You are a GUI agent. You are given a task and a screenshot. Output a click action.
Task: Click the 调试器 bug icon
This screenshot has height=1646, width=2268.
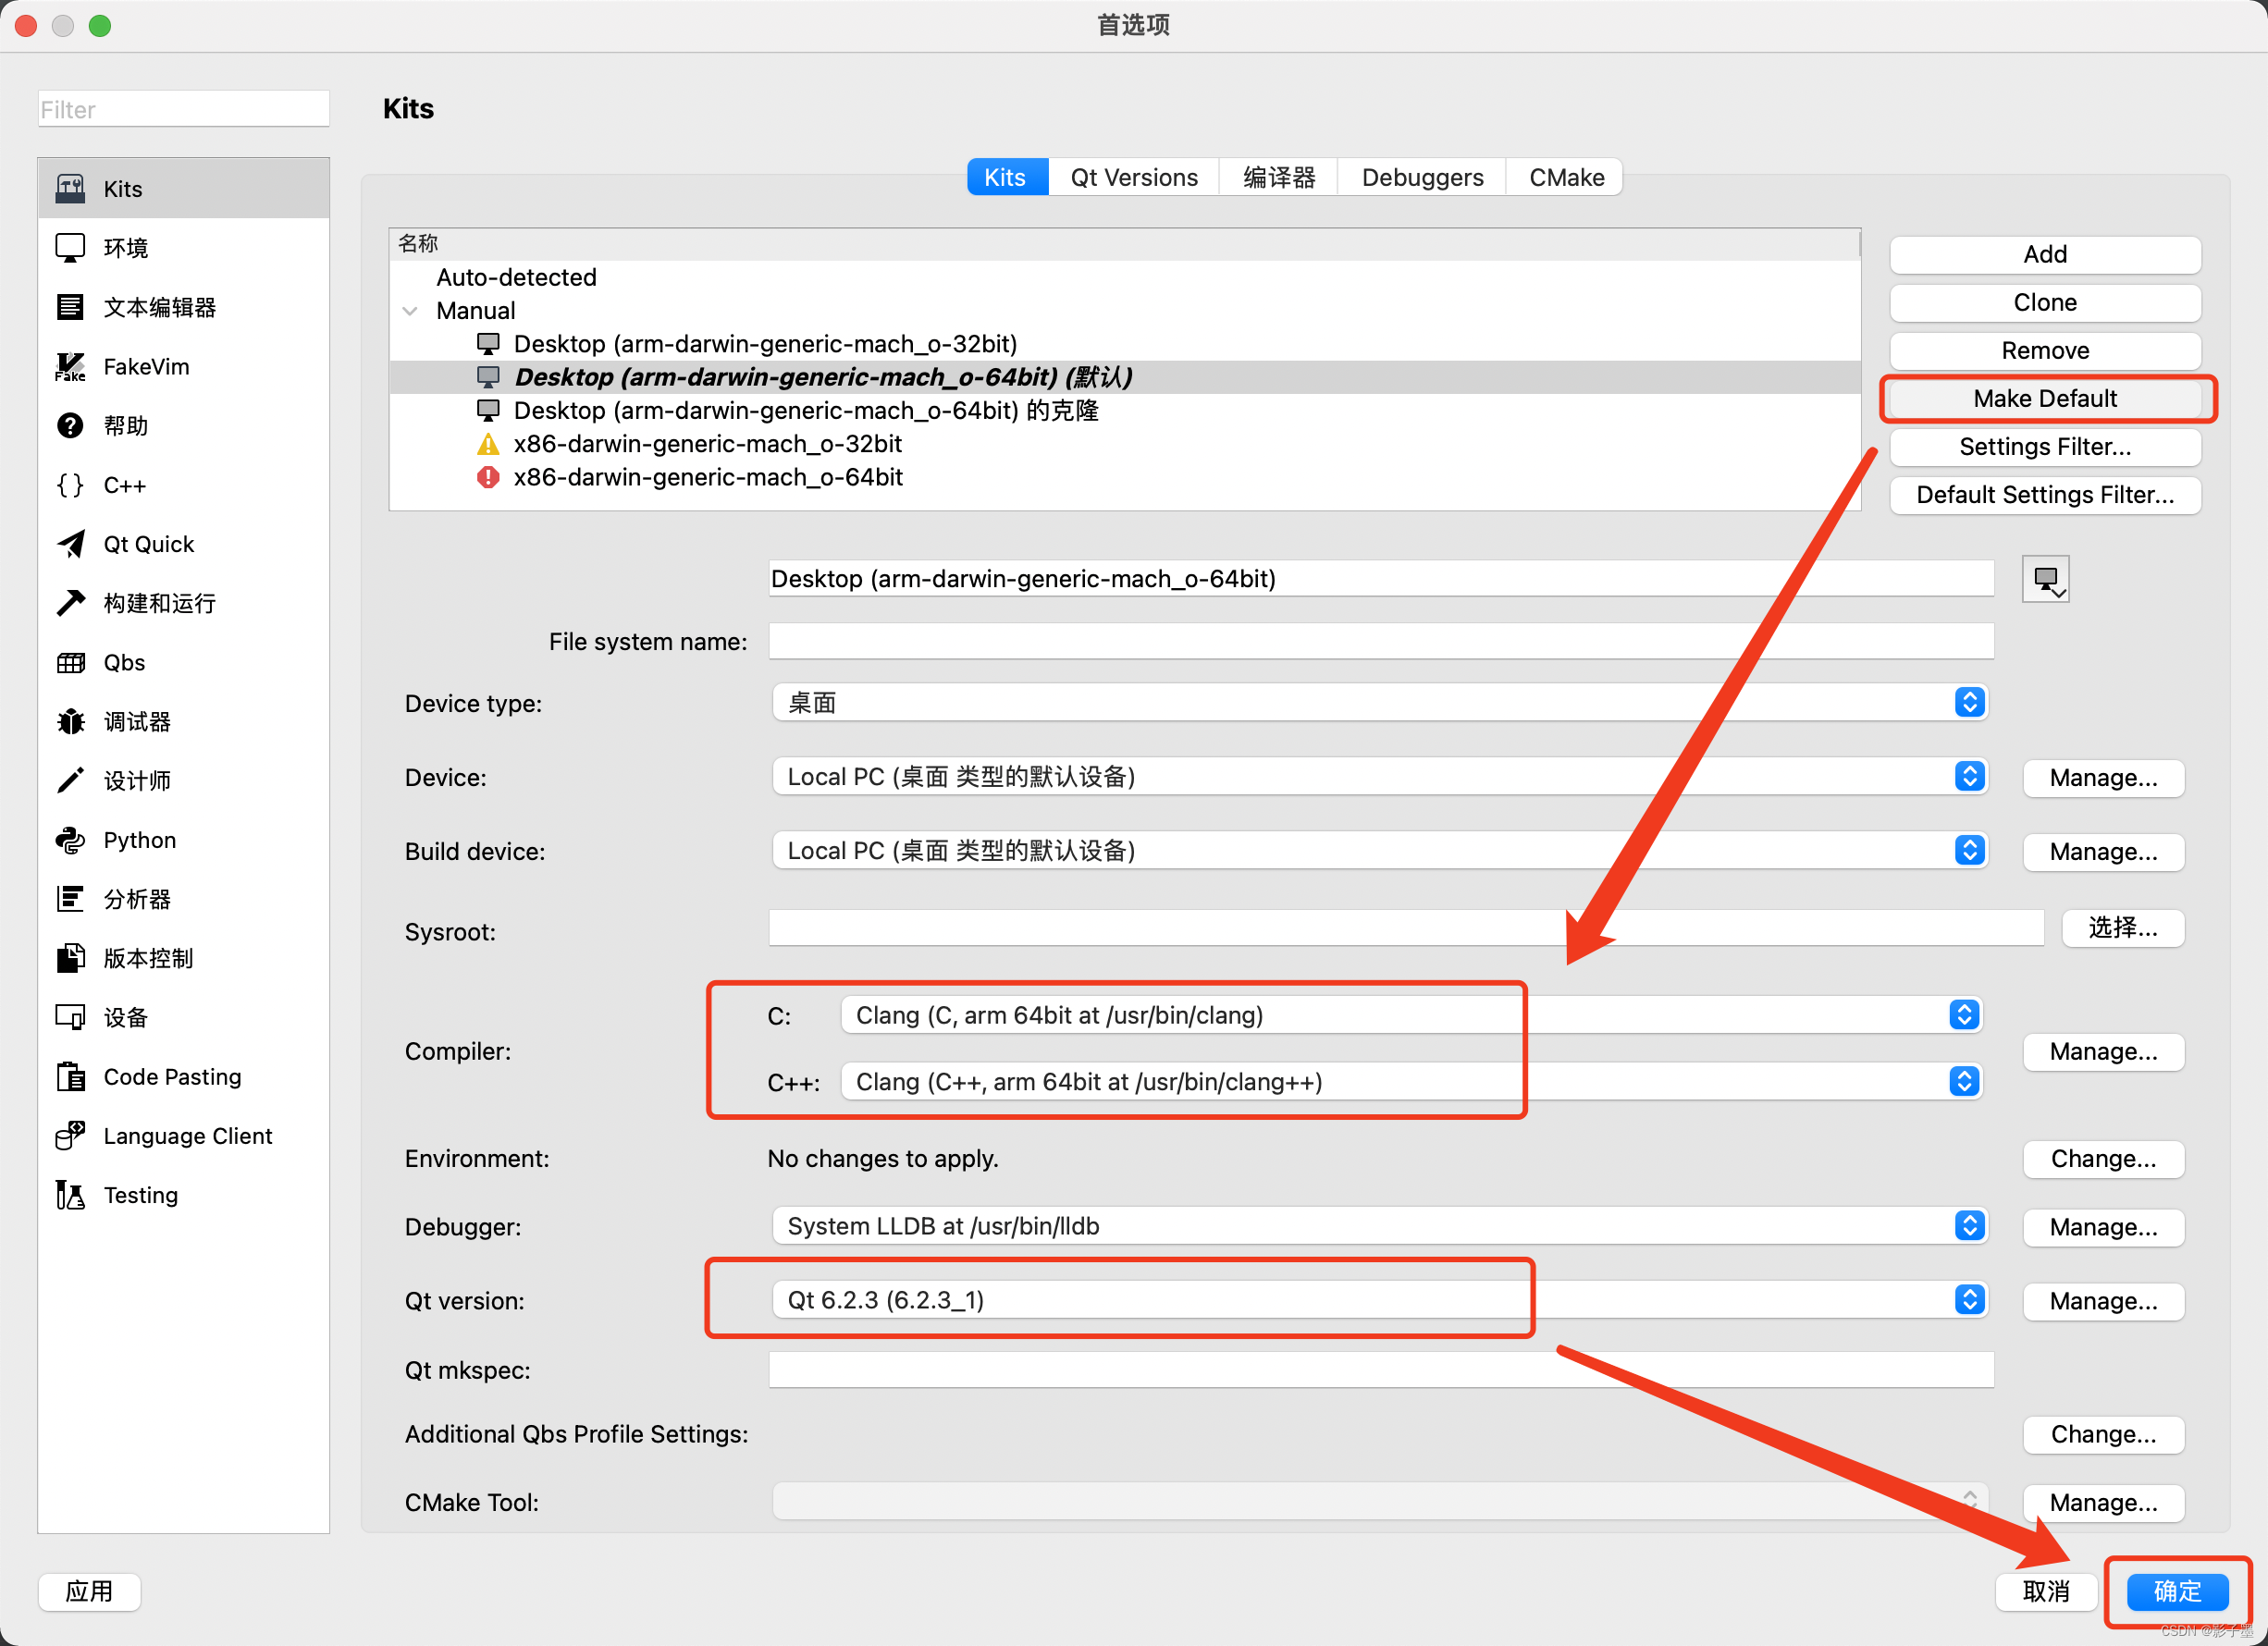[70, 722]
